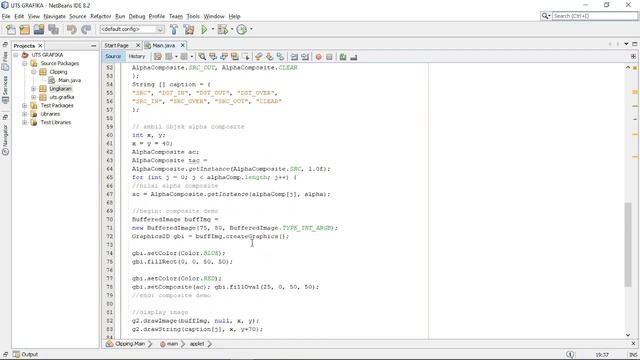Screen dimensions: 640x360
Task: Click the Build Project hammer icon
Action: click(x=174, y=29)
